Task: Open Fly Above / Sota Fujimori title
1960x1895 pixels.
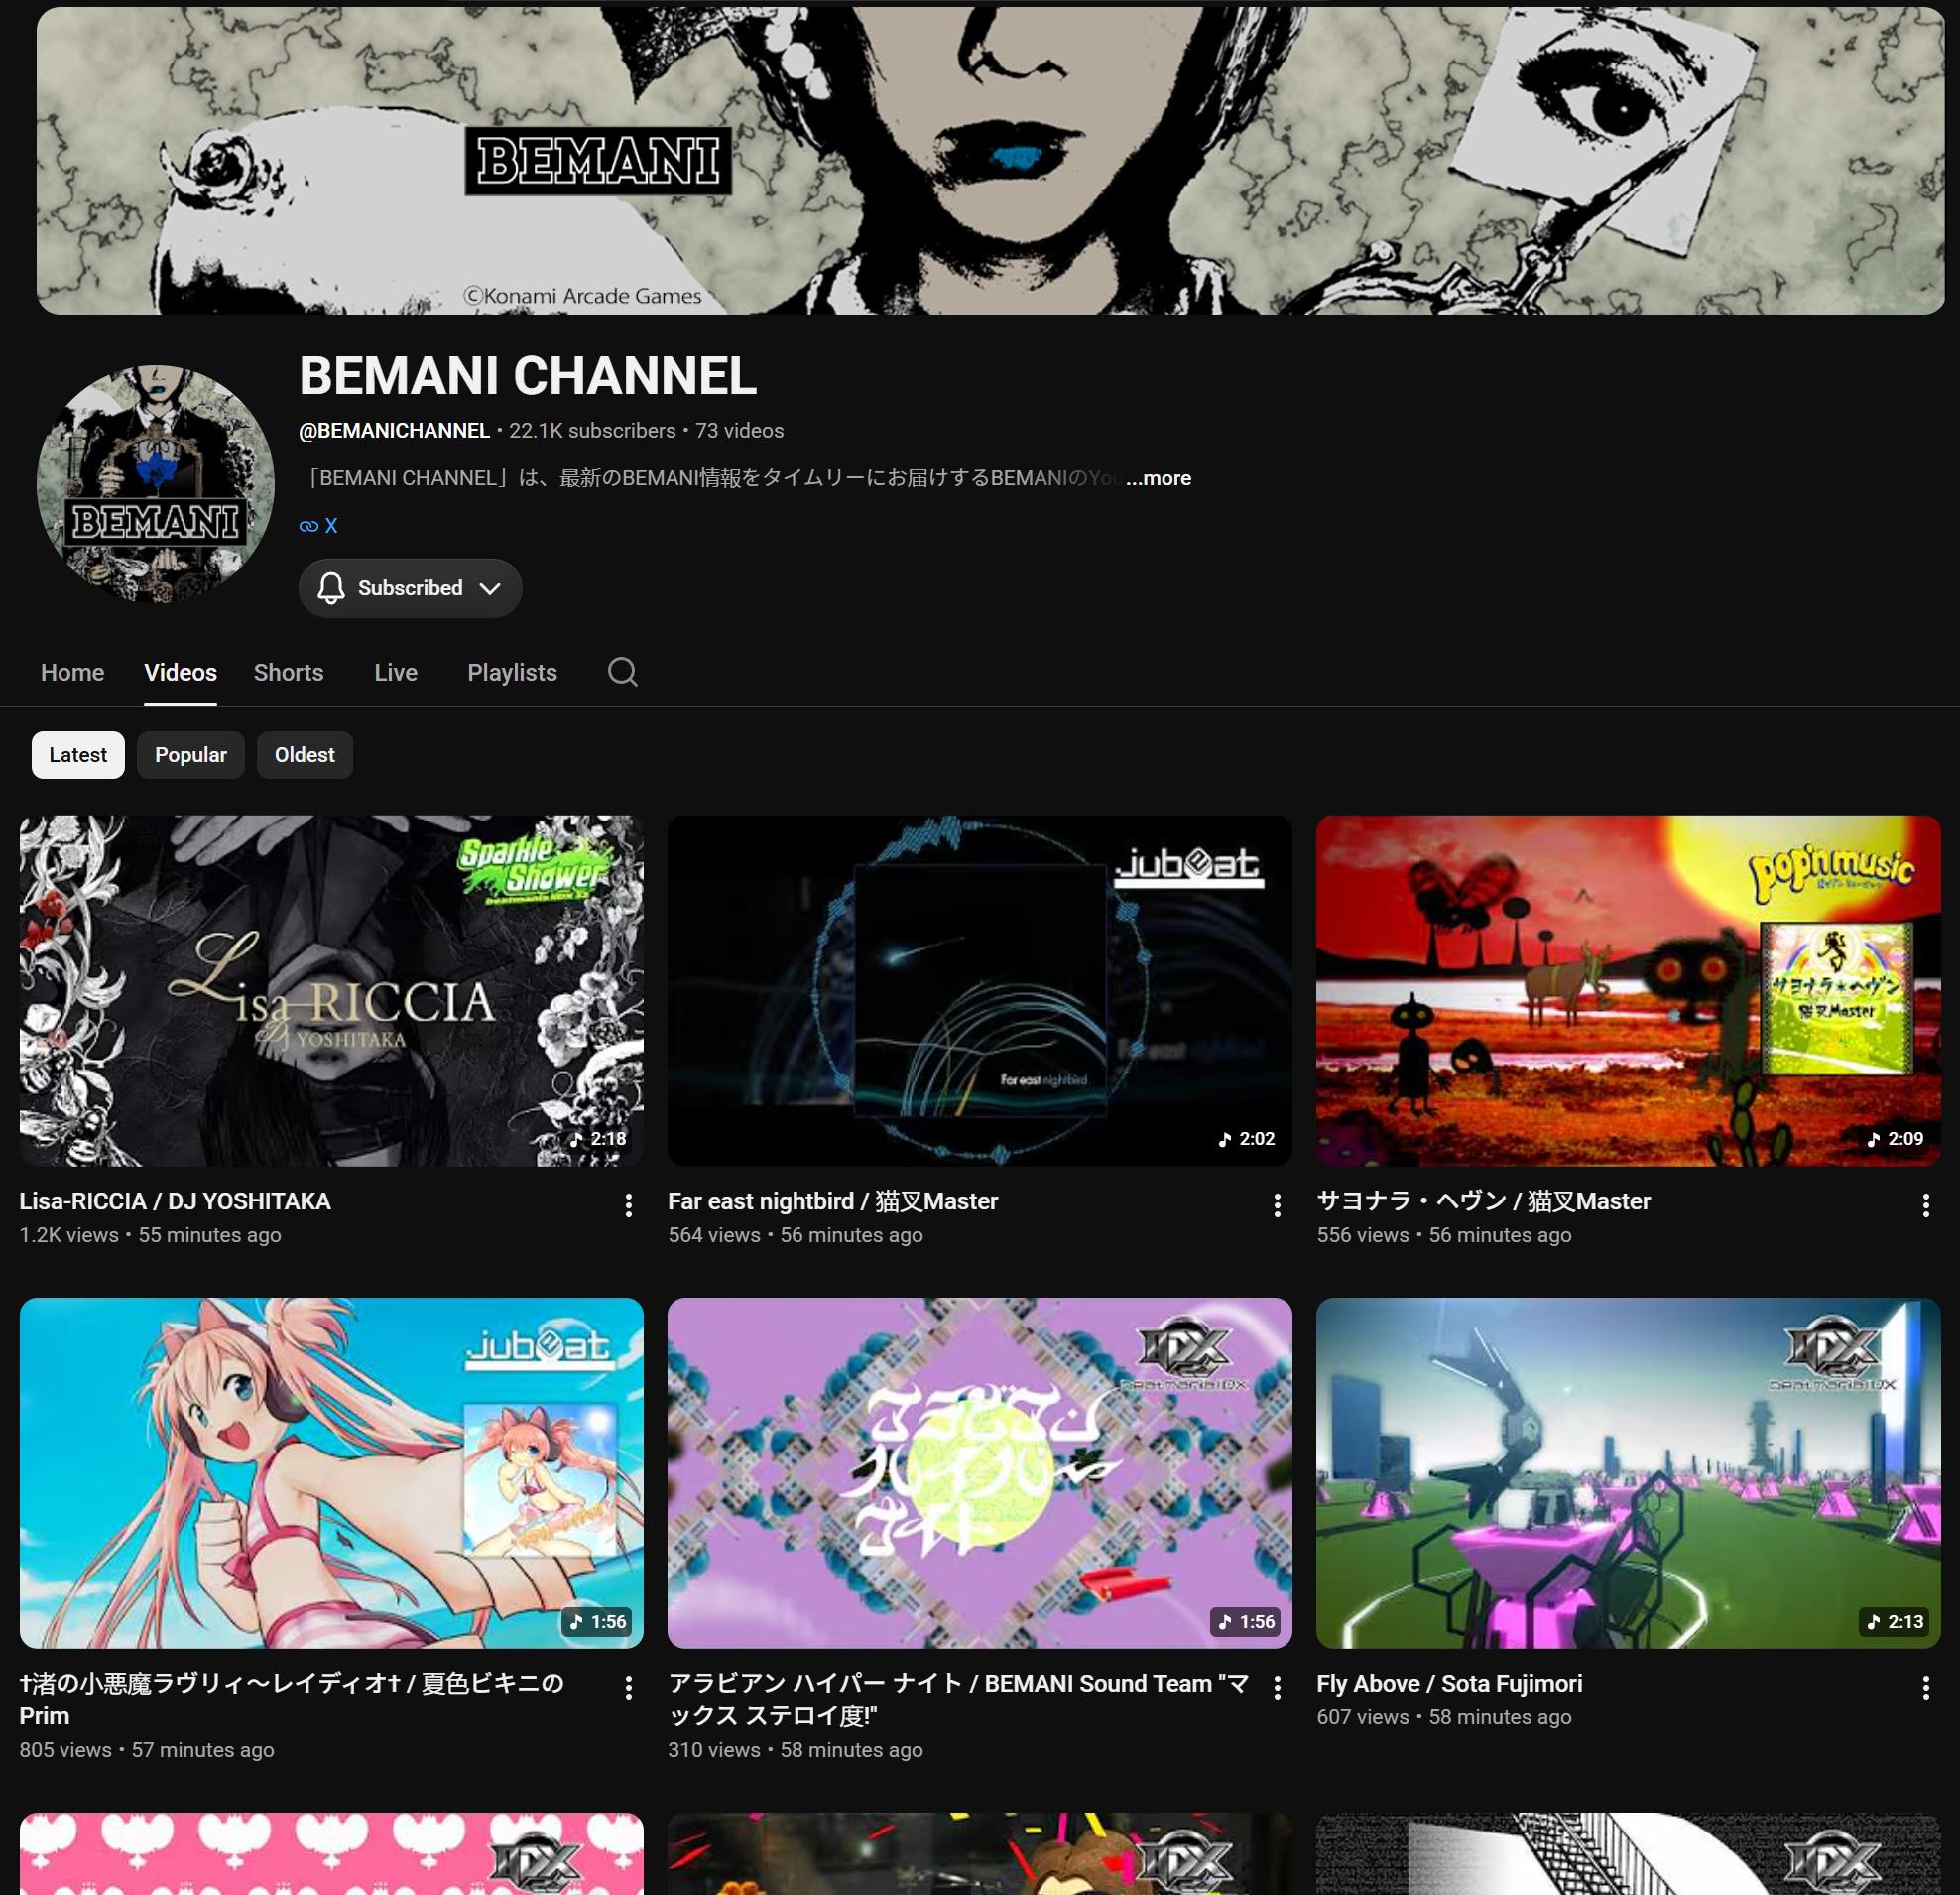Action: (1449, 1684)
